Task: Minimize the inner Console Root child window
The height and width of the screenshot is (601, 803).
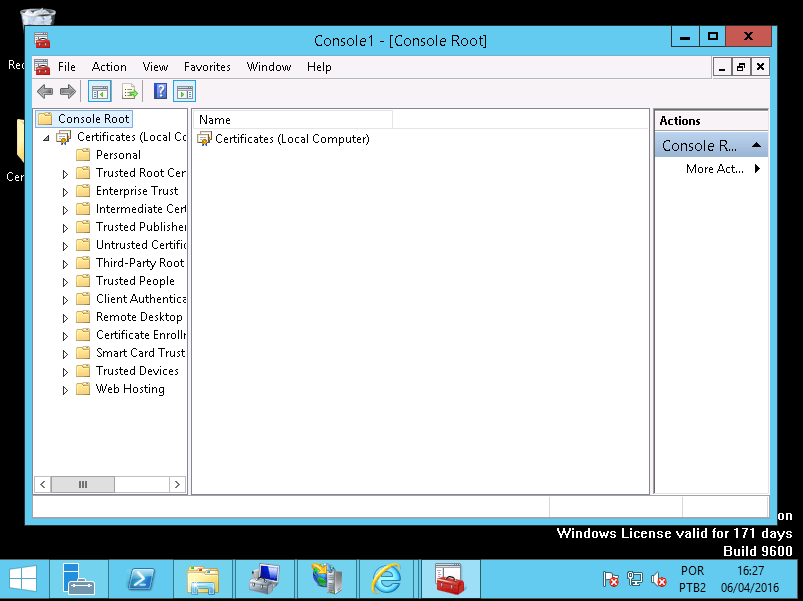Action: (x=722, y=67)
